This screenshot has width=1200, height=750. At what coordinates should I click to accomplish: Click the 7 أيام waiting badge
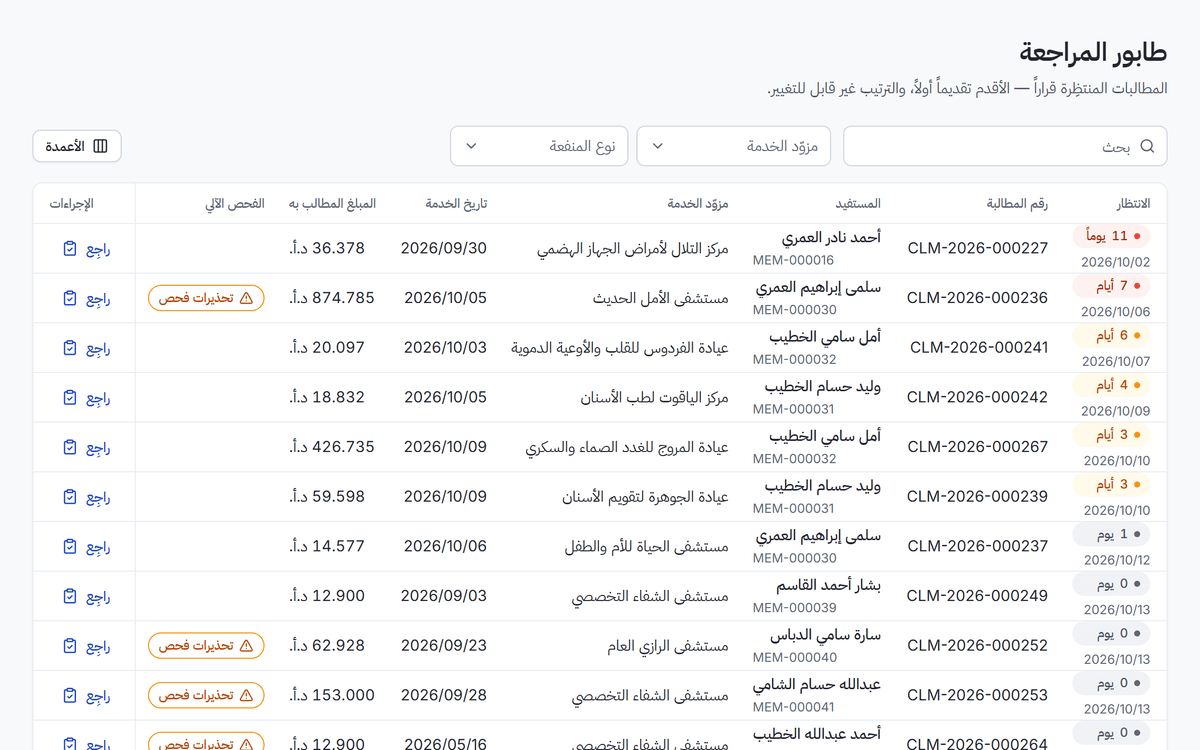pyautogui.click(x=1111, y=286)
